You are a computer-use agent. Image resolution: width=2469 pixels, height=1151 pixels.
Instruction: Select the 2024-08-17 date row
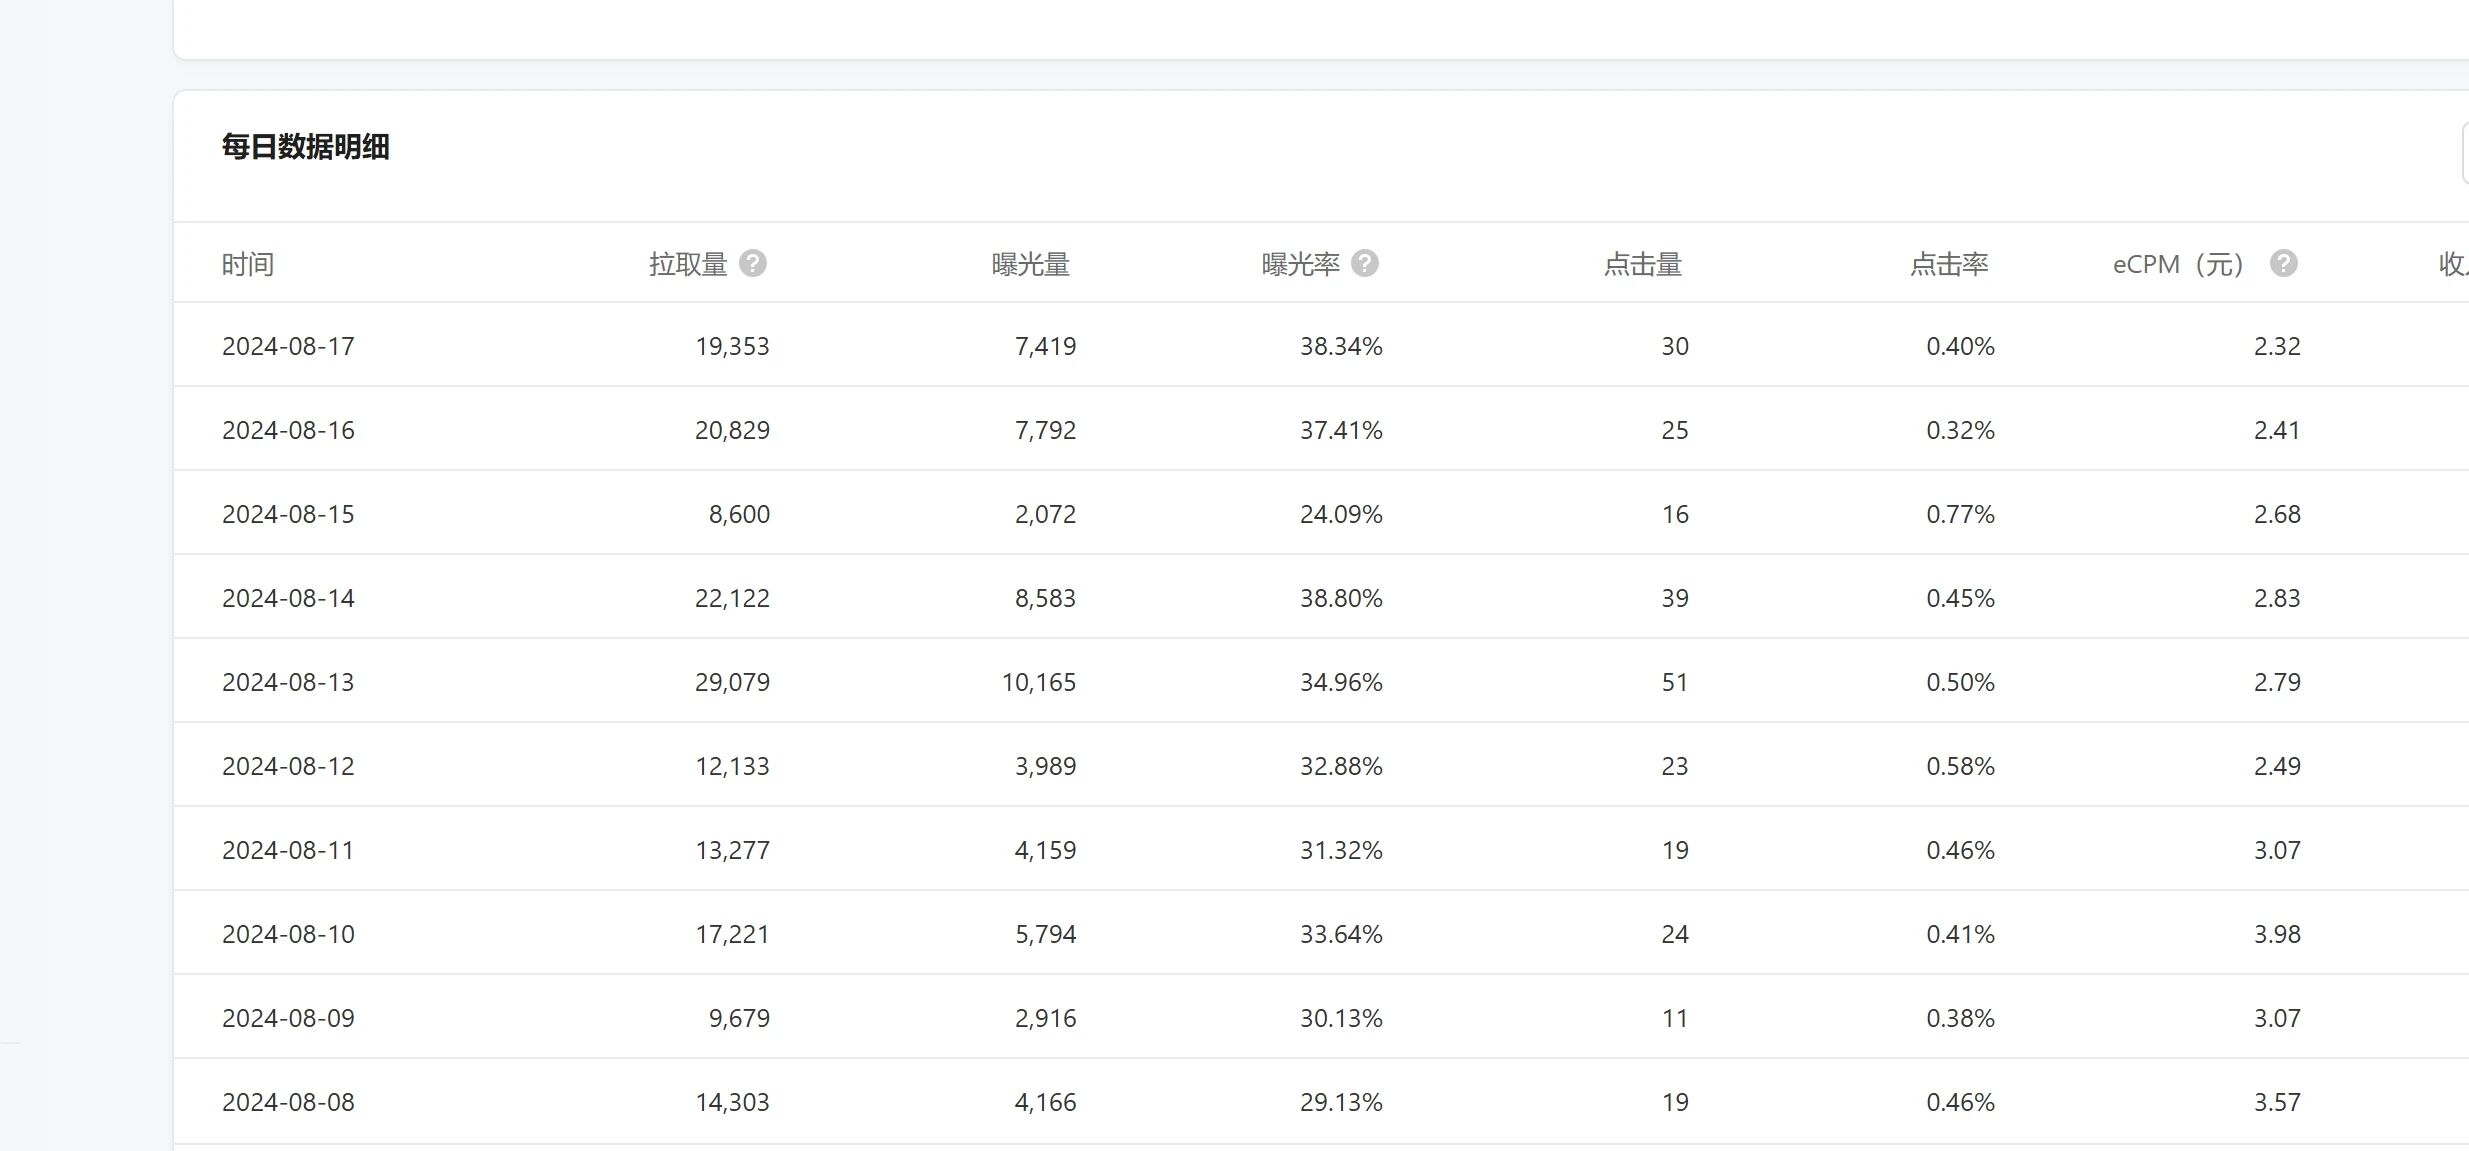[288, 346]
